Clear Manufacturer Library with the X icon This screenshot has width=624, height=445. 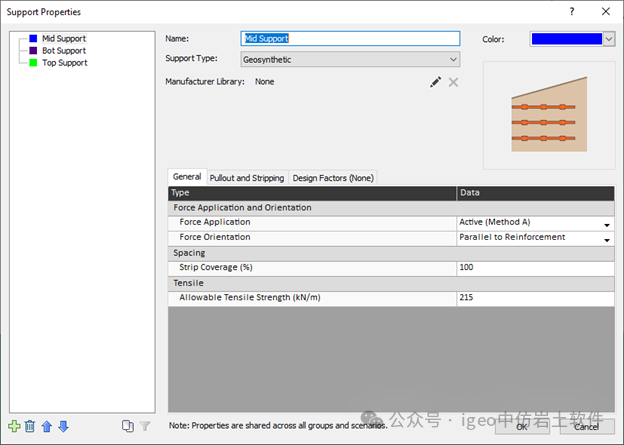453,82
